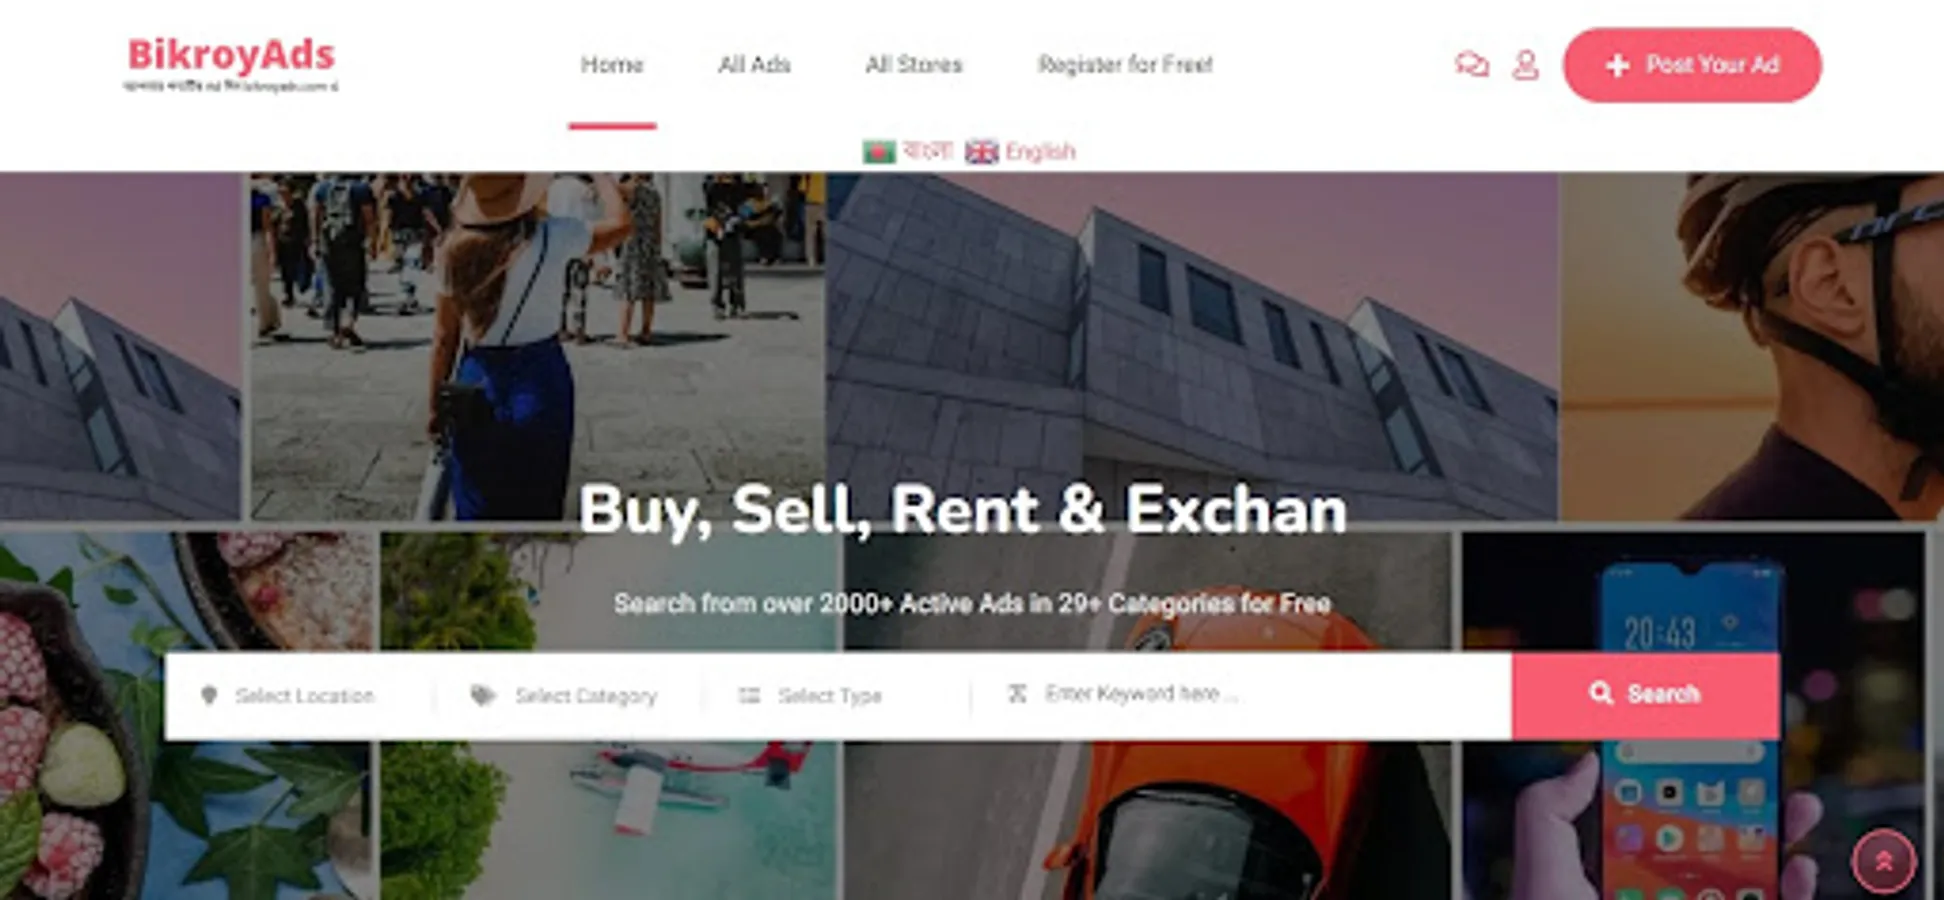Open the All Stores menu item
This screenshot has height=900, width=1944.
click(914, 65)
